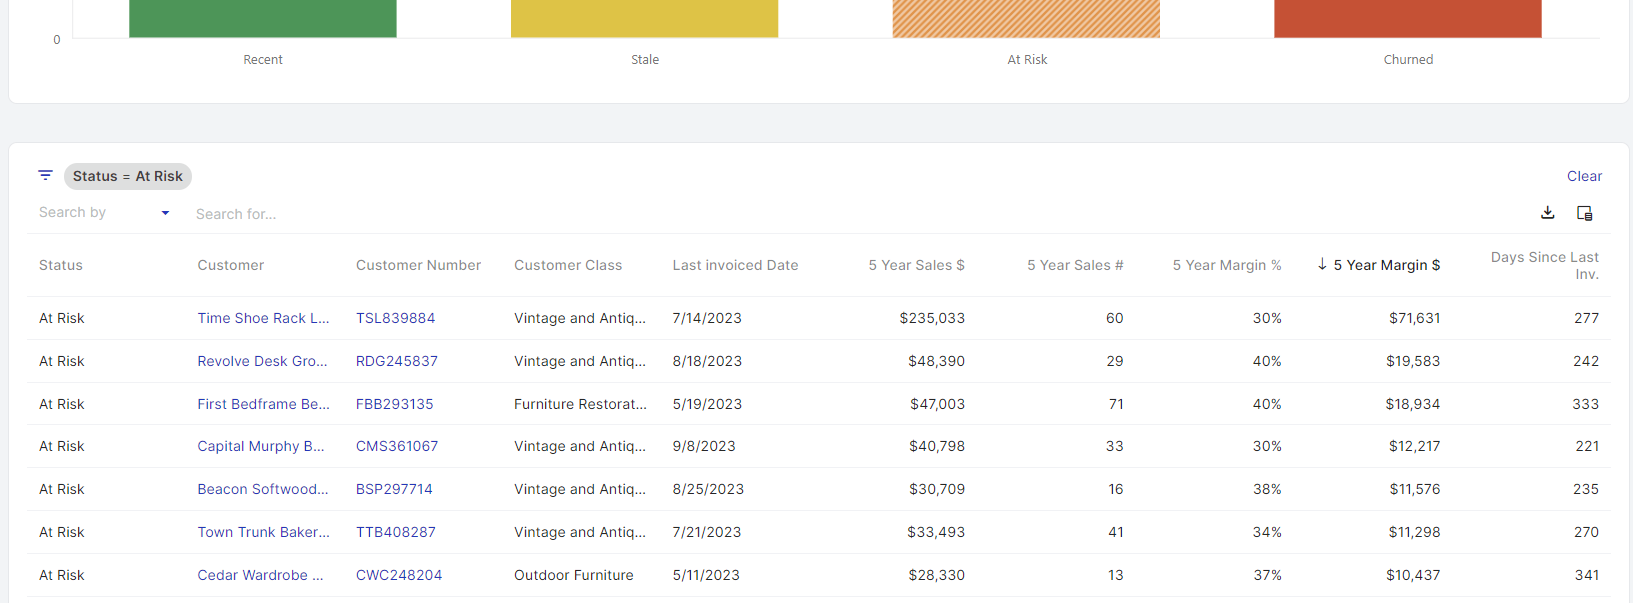
Task: Sort by the 5 Year Sales $ column header
Action: point(916,265)
